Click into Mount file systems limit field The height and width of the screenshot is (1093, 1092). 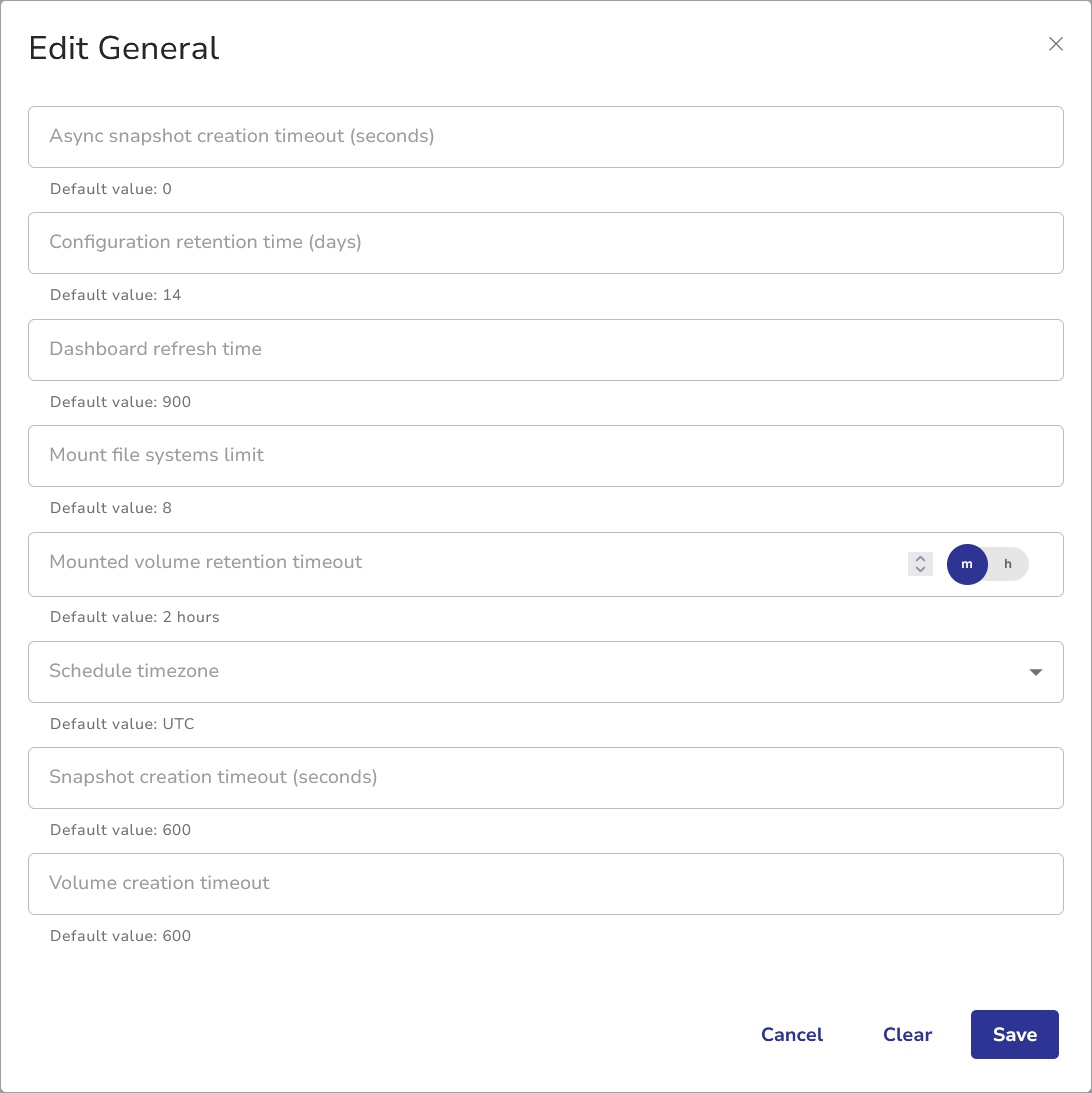point(545,456)
